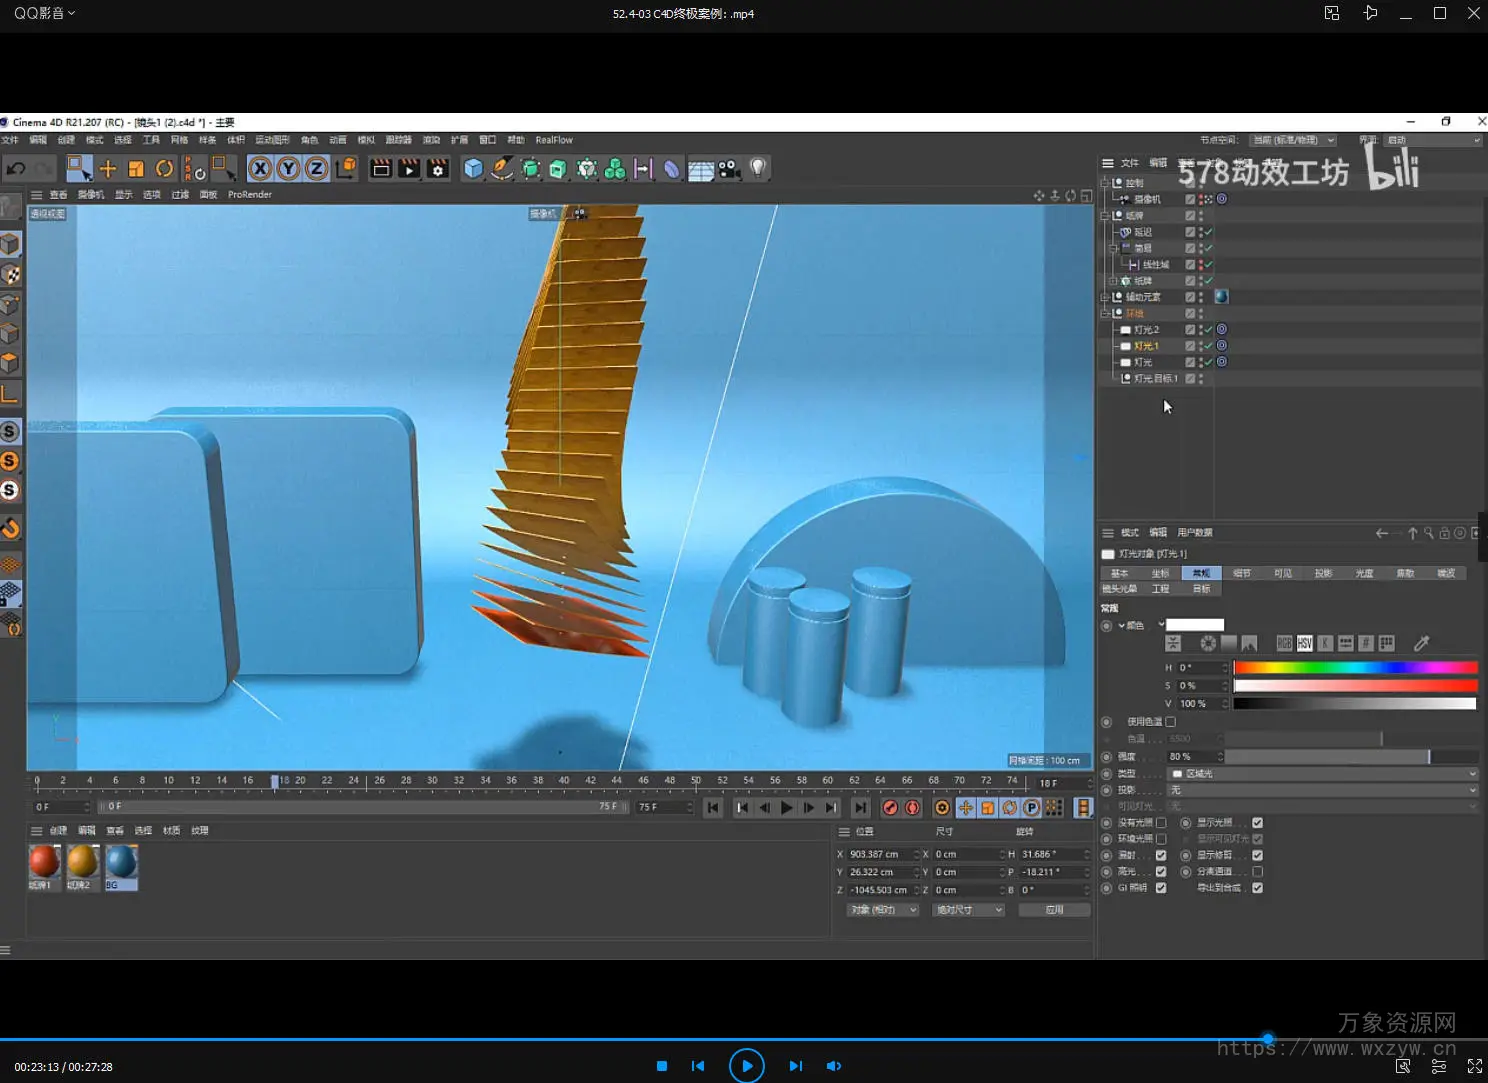Select the Move tool icon
This screenshot has height=1083, width=1488.
coord(108,169)
